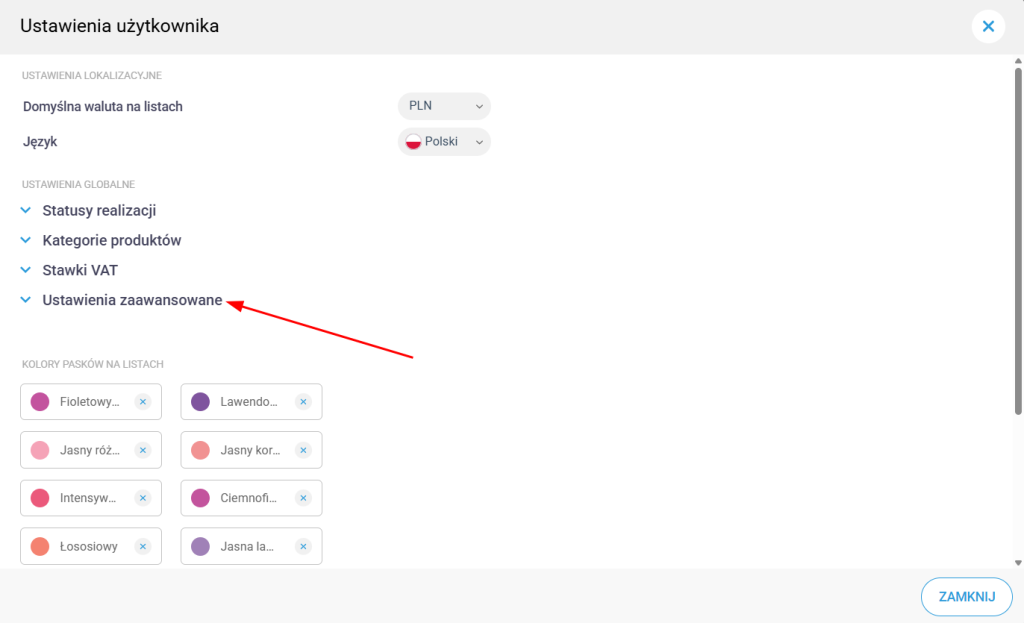The height and width of the screenshot is (623, 1024).
Task: Open the Polski language dropdown
Action: point(444,142)
